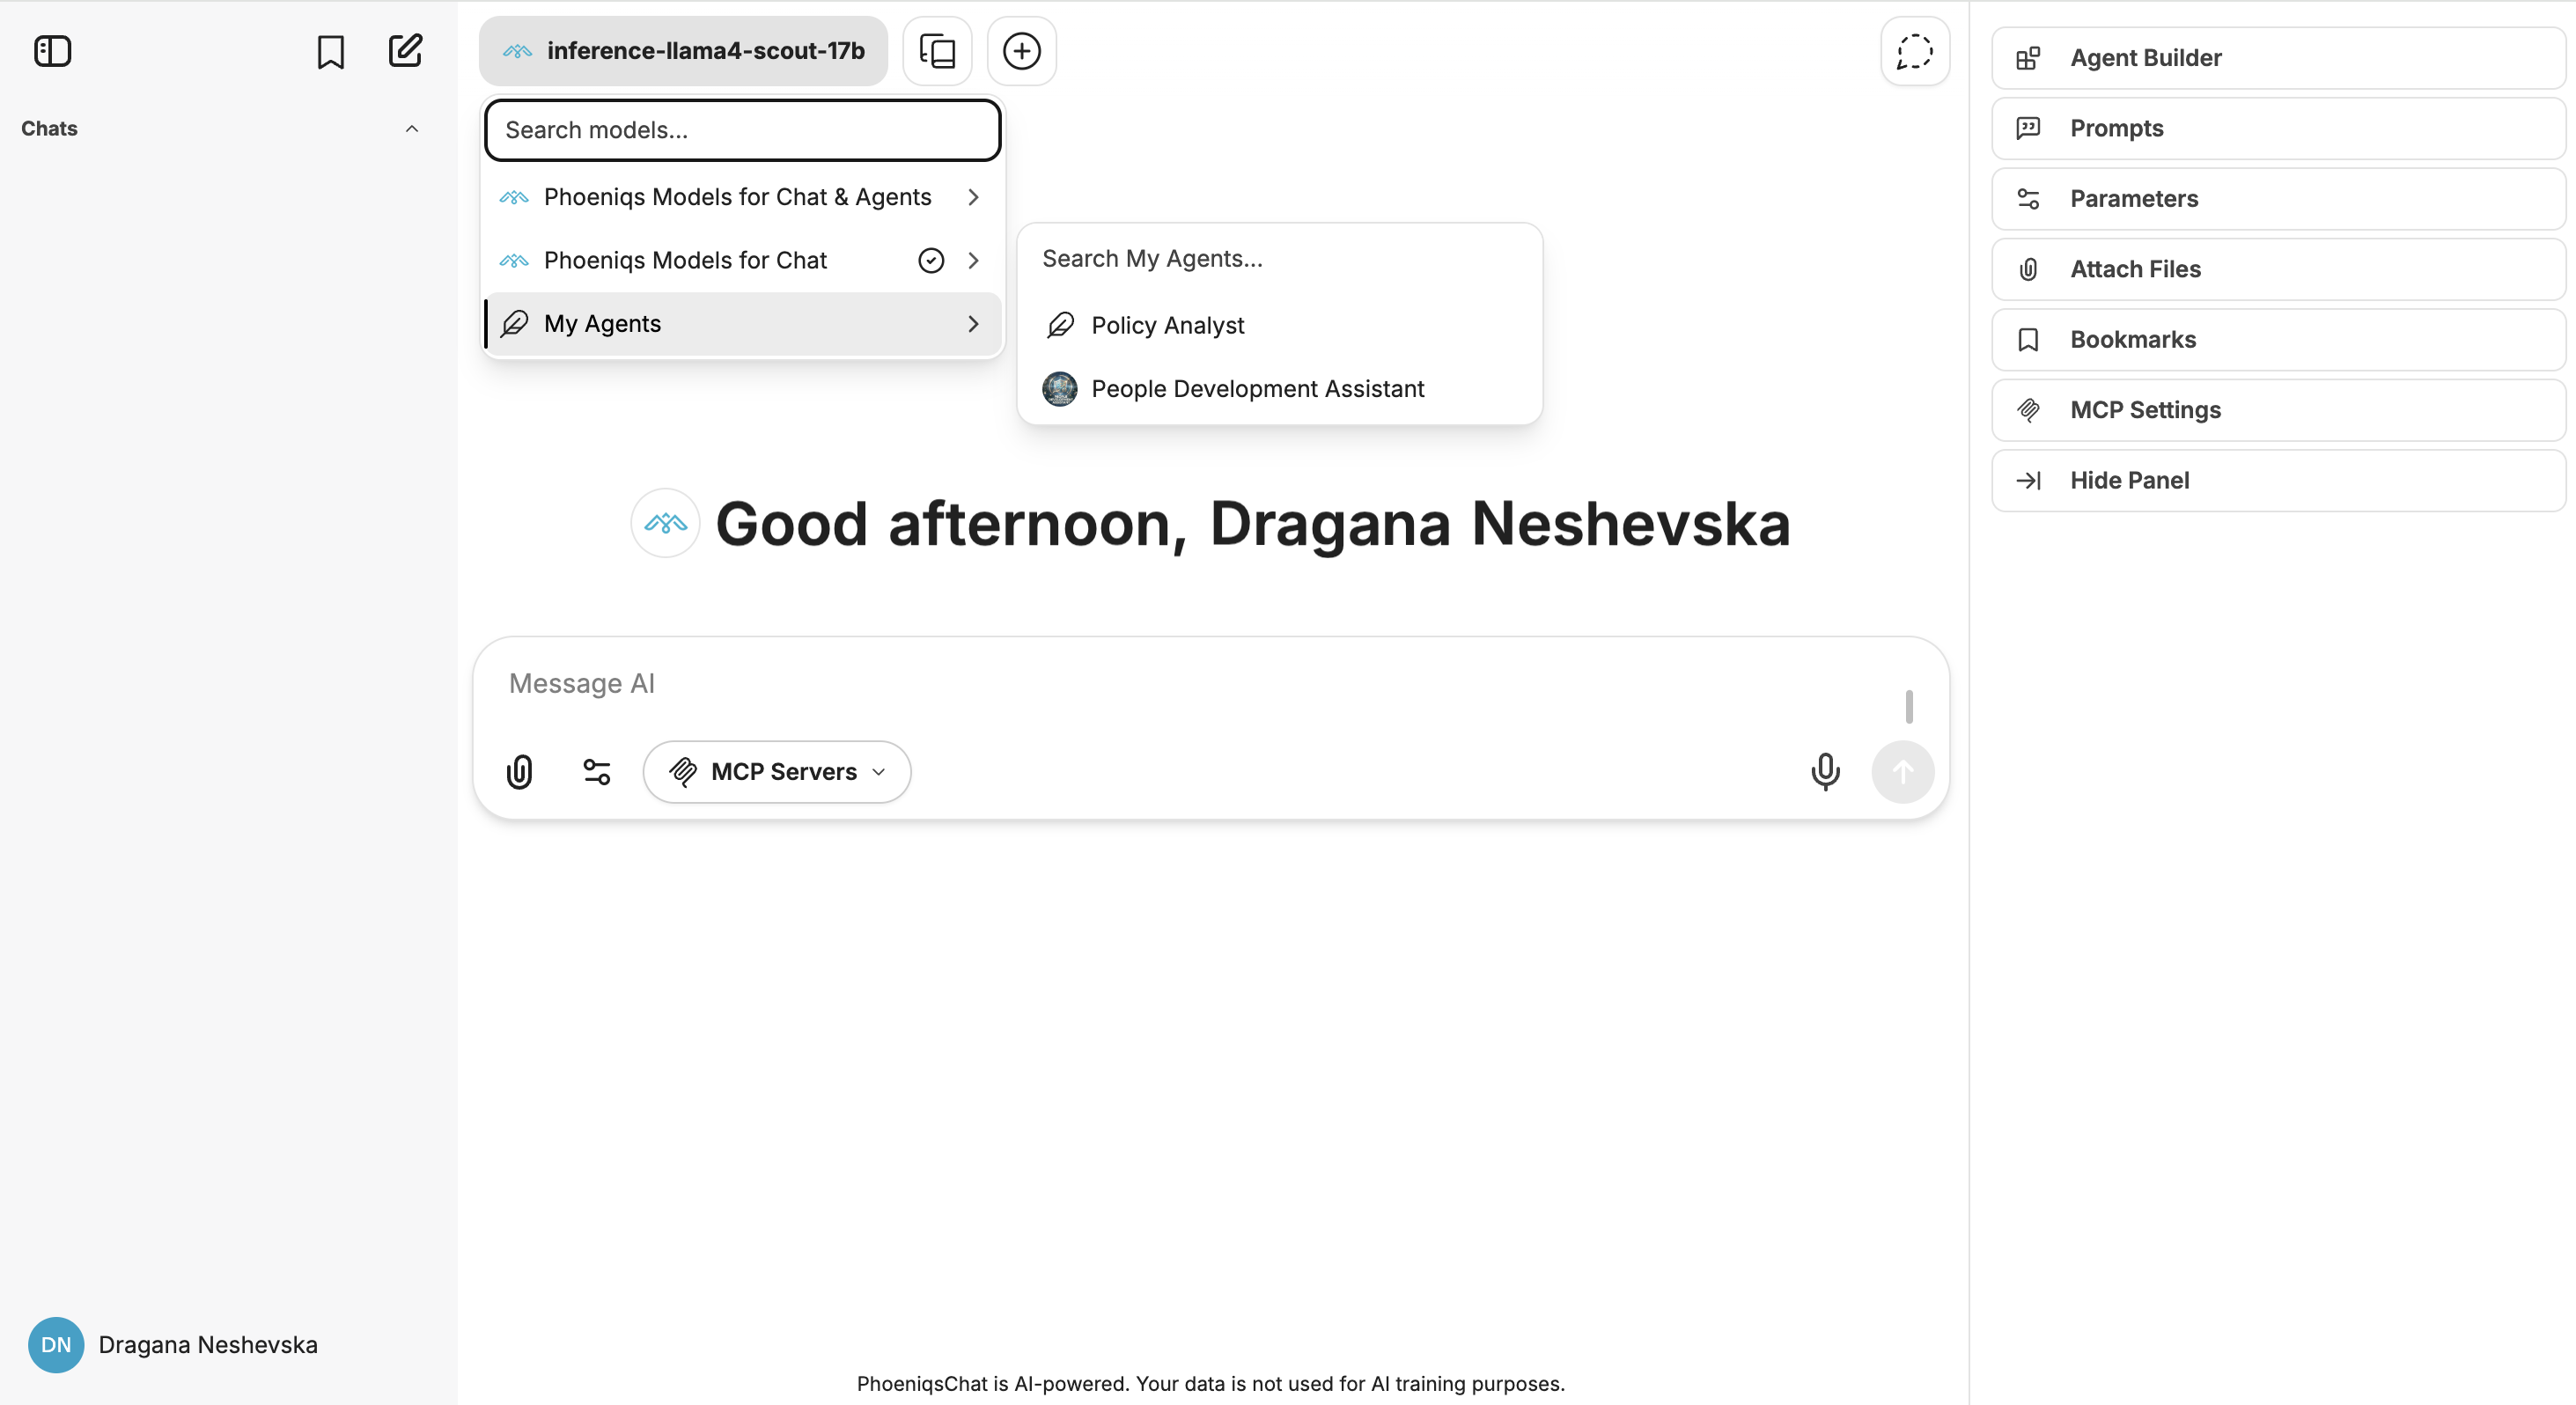
Task: Start a new chat with pencil icon
Action: [x=405, y=51]
